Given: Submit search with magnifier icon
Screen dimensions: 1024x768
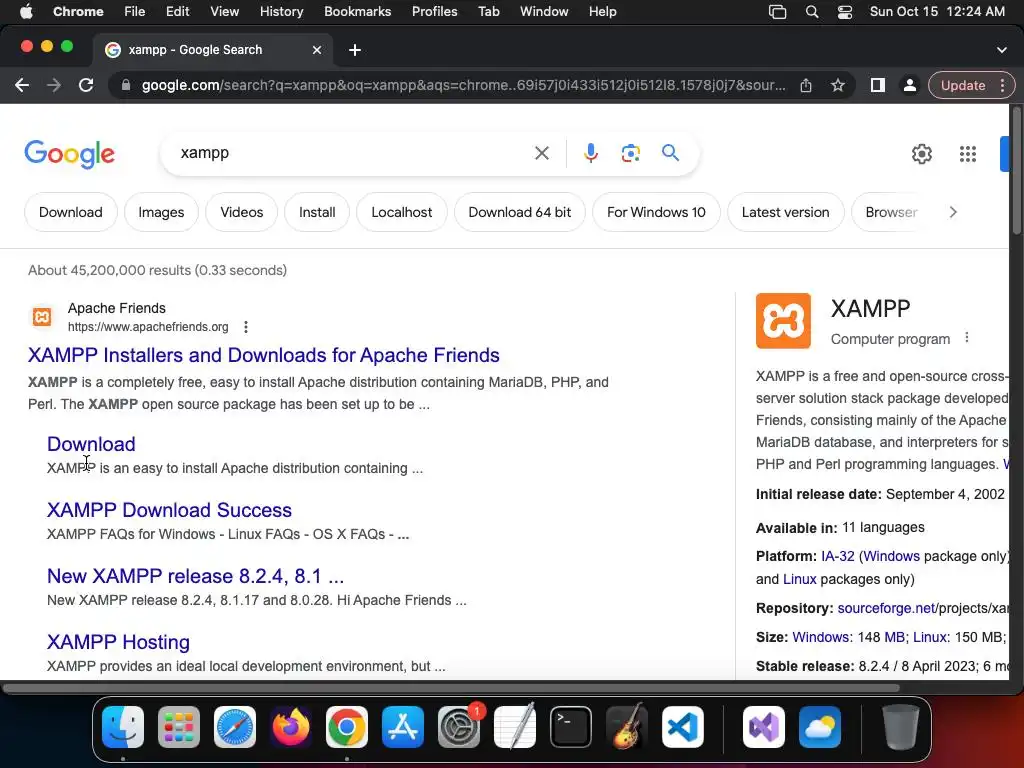Looking at the screenshot, I should point(670,153).
